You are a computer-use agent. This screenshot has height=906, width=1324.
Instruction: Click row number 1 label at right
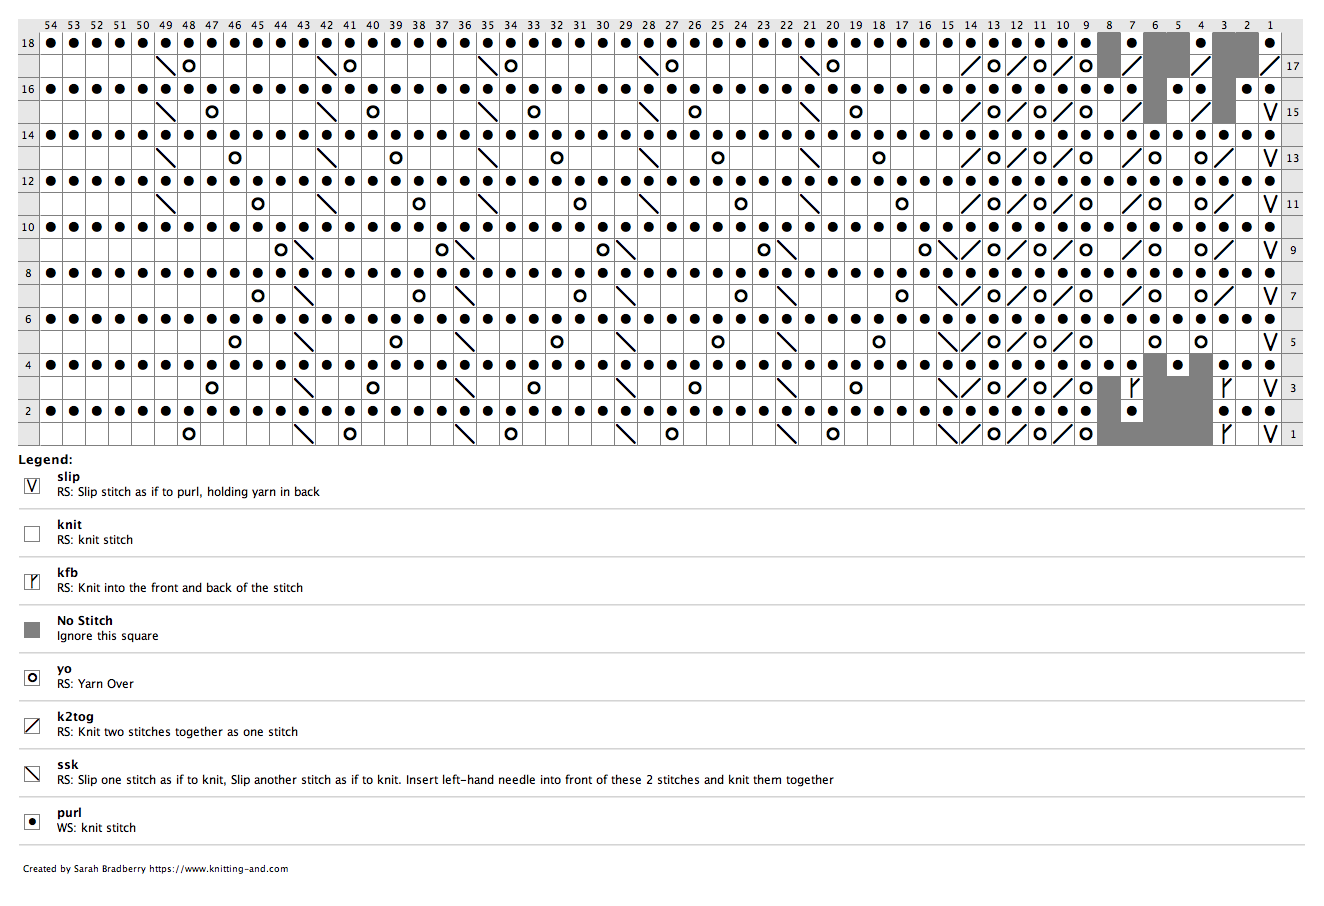coord(1293,434)
